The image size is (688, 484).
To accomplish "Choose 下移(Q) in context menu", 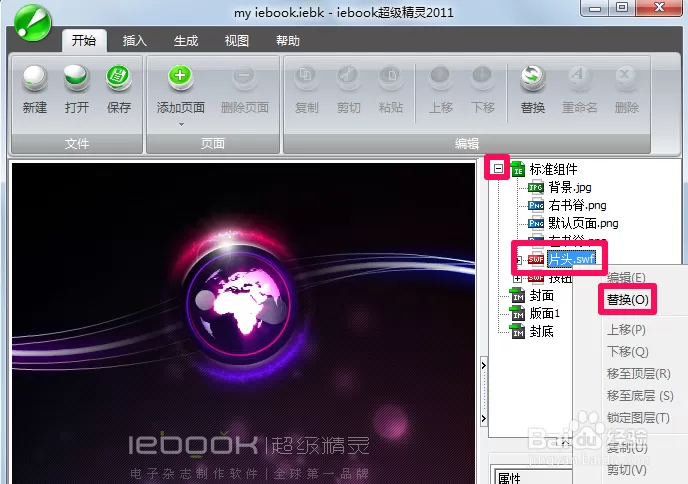I will pyautogui.click(x=627, y=351).
